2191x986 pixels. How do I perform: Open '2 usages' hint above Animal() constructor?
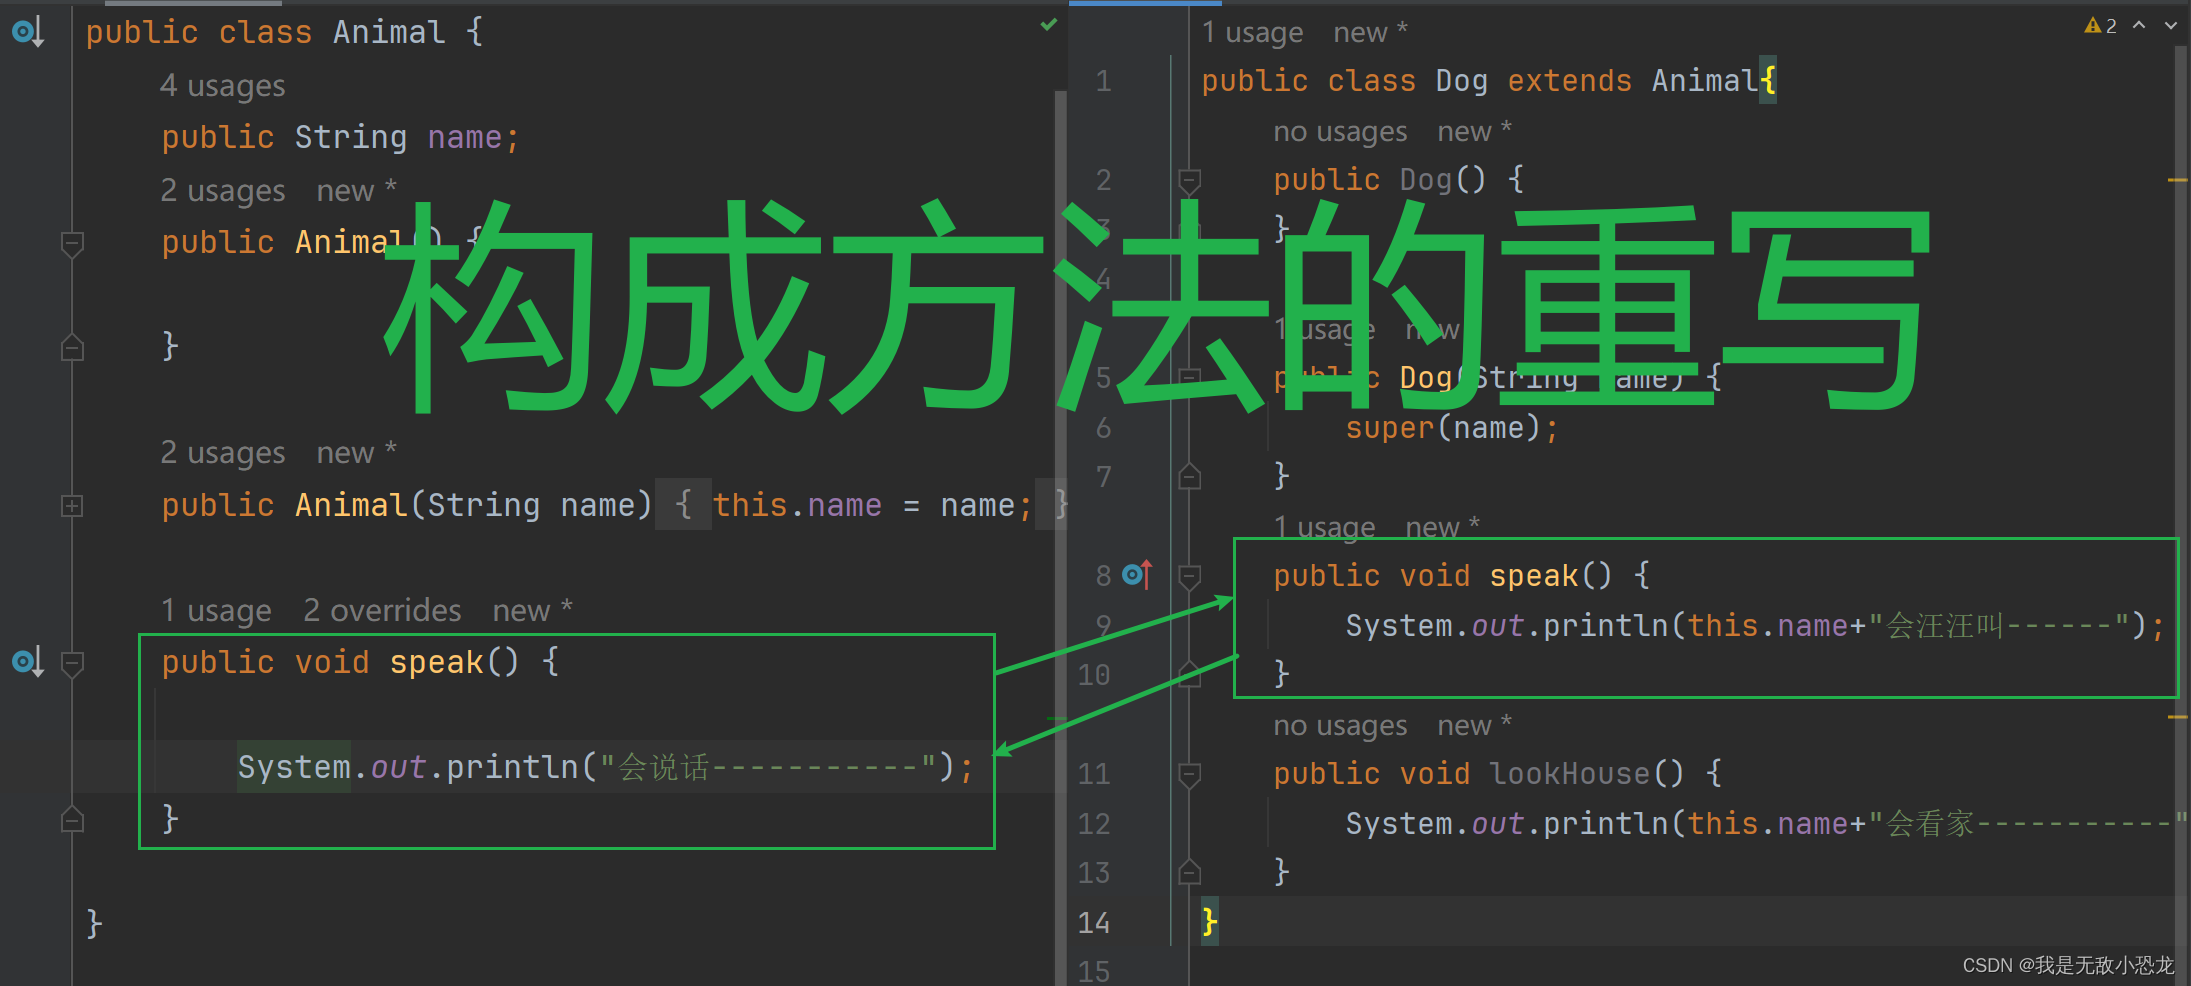click(223, 191)
